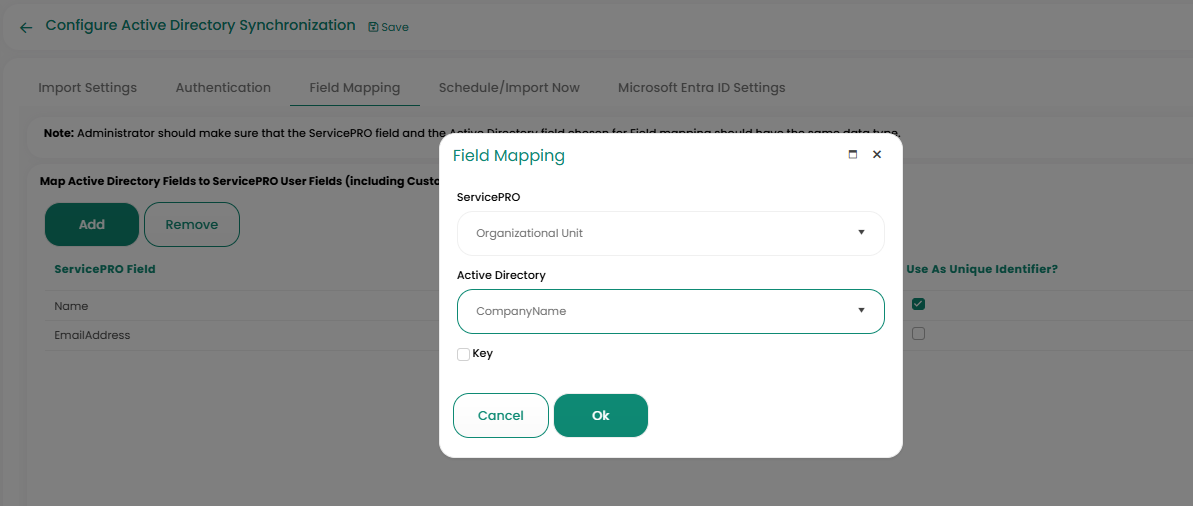Toggle the Key checkbox
This screenshot has height=506, width=1193.
464,354
